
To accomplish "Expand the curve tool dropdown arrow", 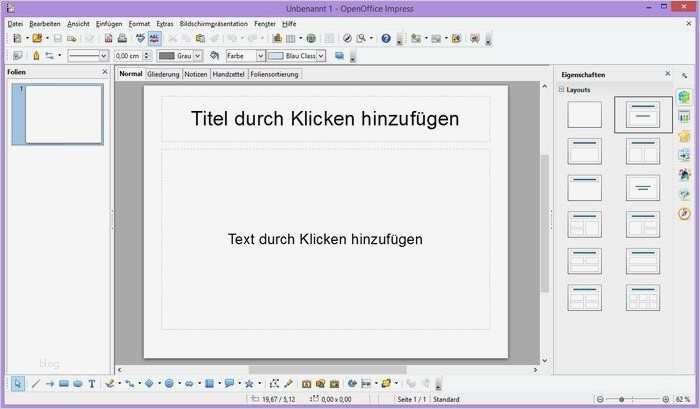I will [x=119, y=384].
